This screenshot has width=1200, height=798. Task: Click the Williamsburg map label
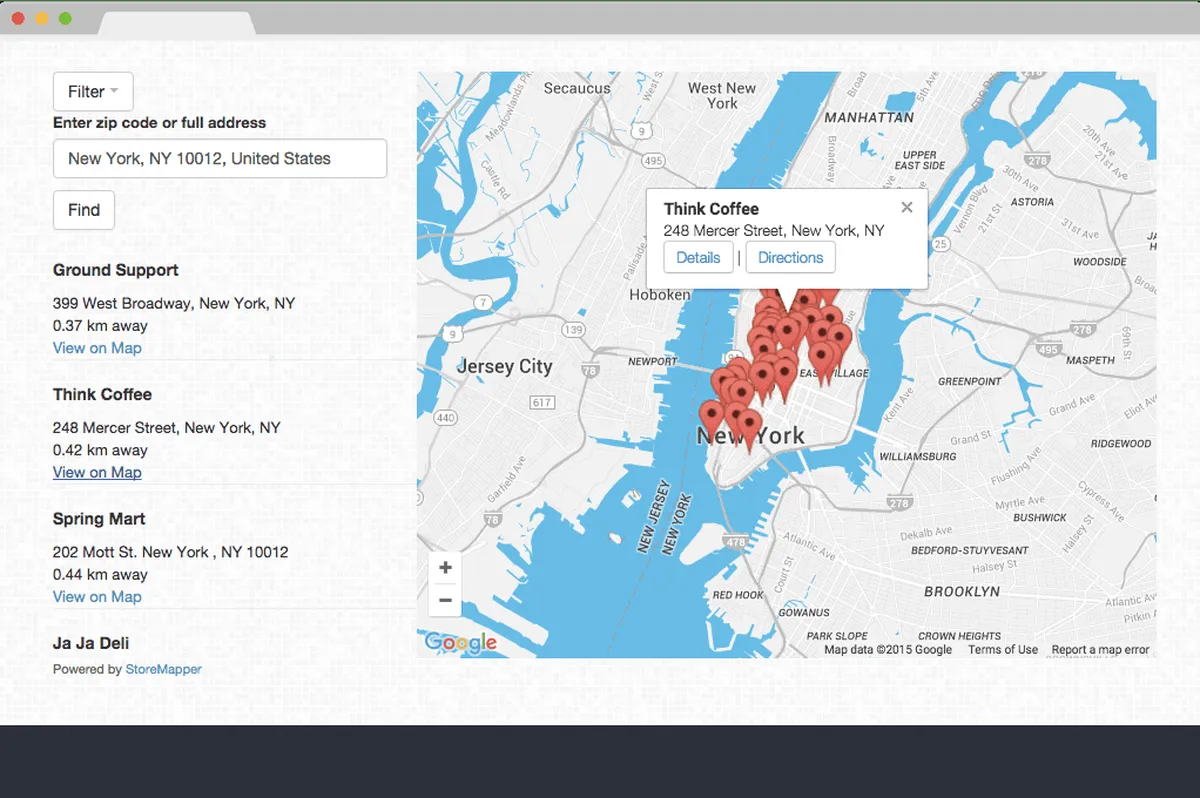[x=917, y=456]
